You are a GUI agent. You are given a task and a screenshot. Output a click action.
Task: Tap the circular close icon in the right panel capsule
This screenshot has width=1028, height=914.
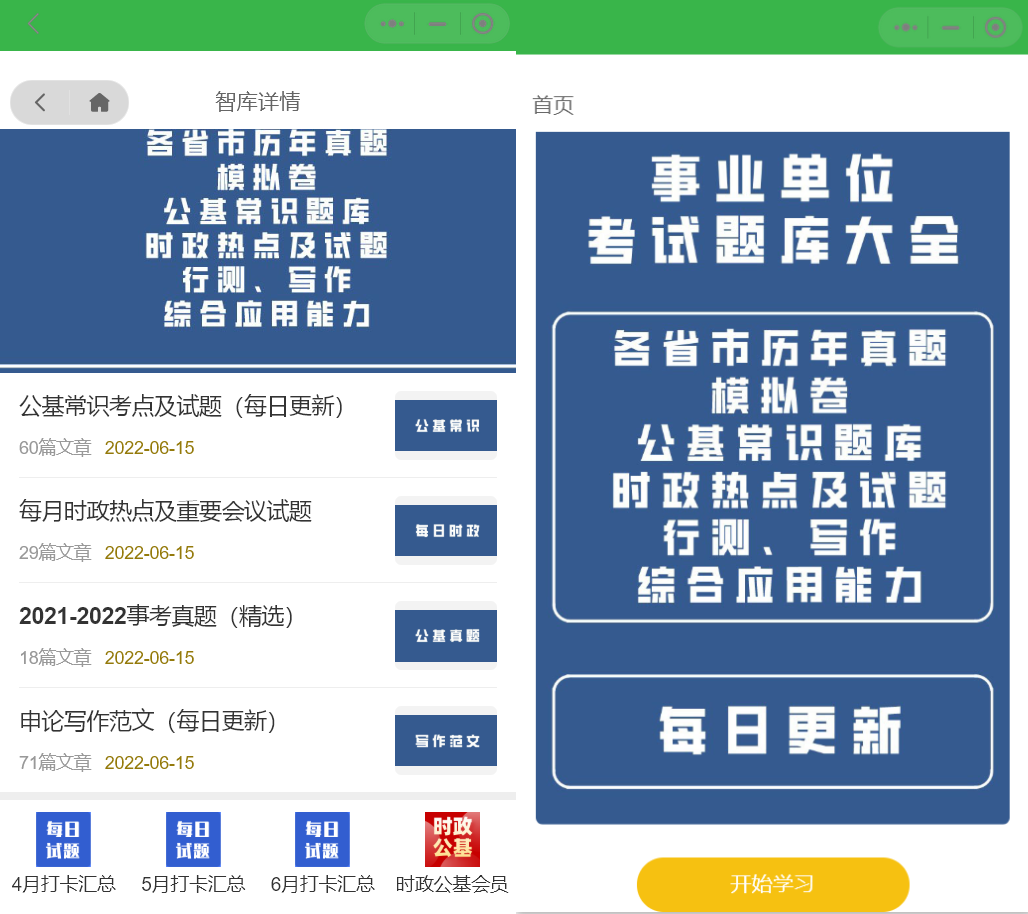994,28
